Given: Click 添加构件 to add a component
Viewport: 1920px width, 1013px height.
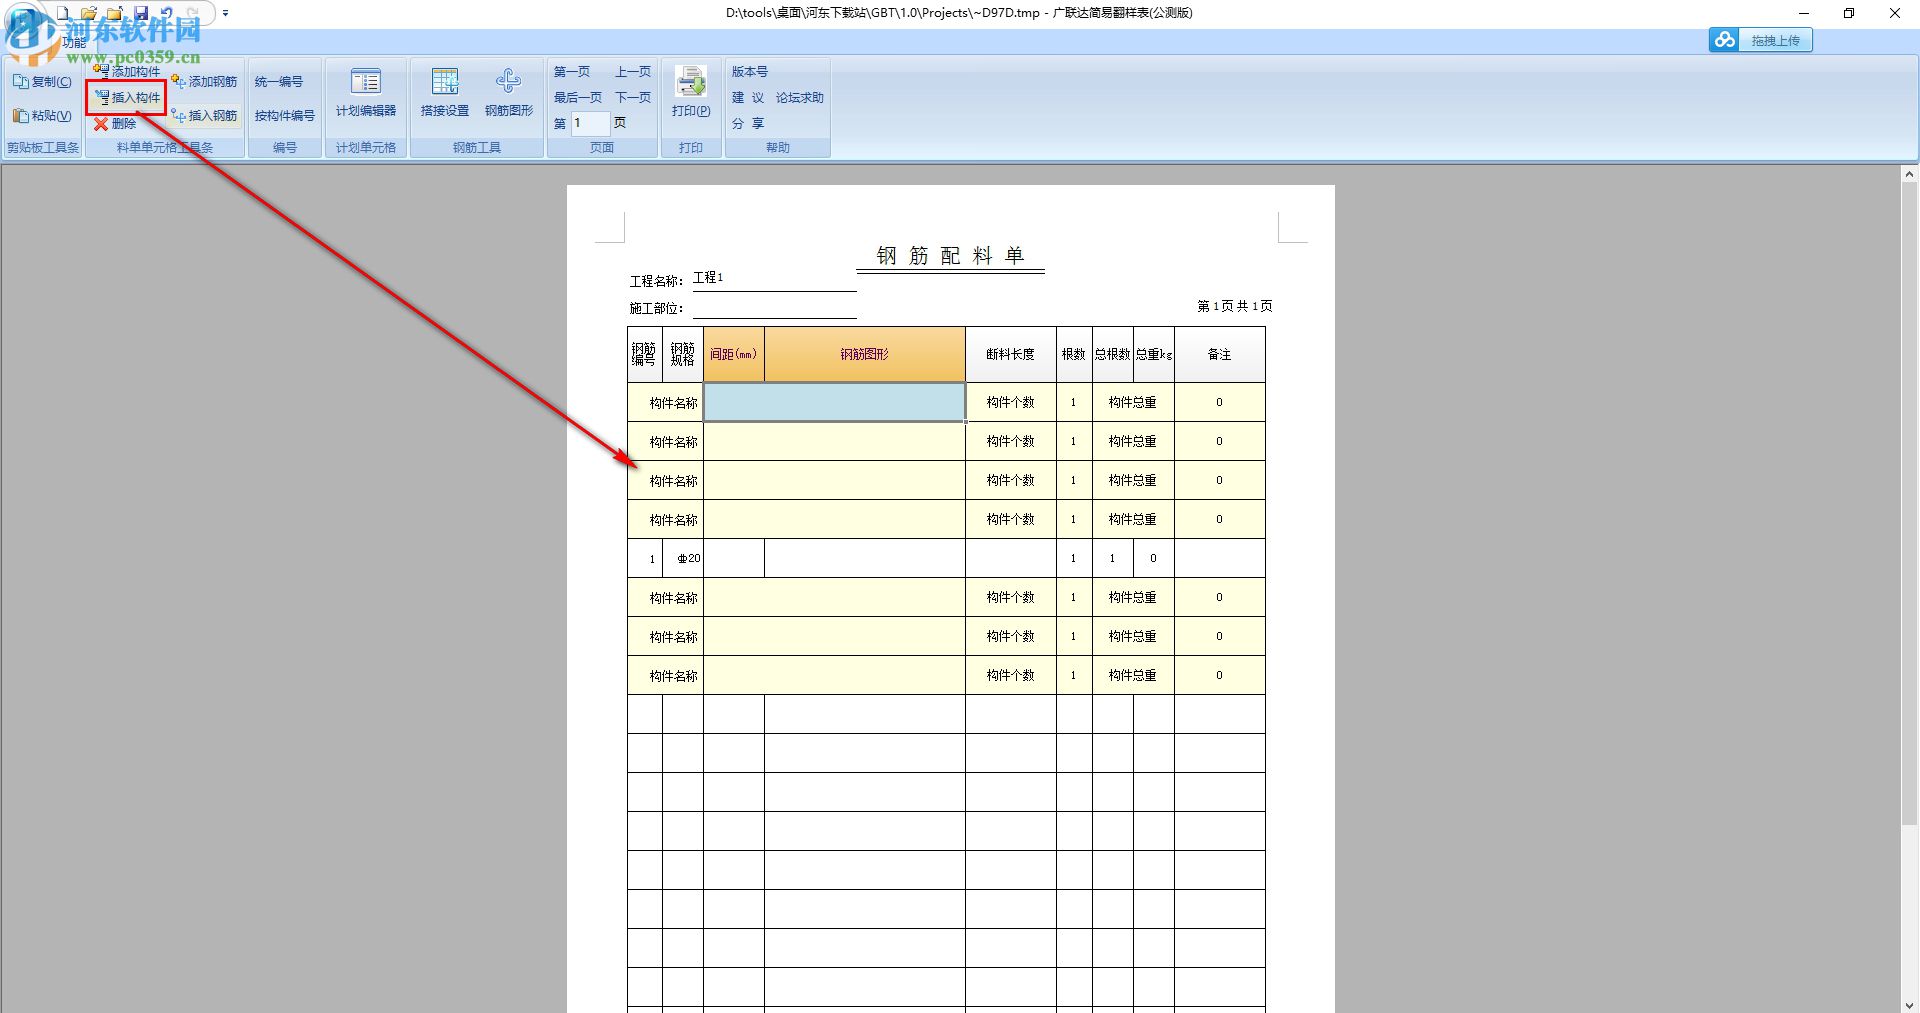Looking at the screenshot, I should (x=127, y=71).
